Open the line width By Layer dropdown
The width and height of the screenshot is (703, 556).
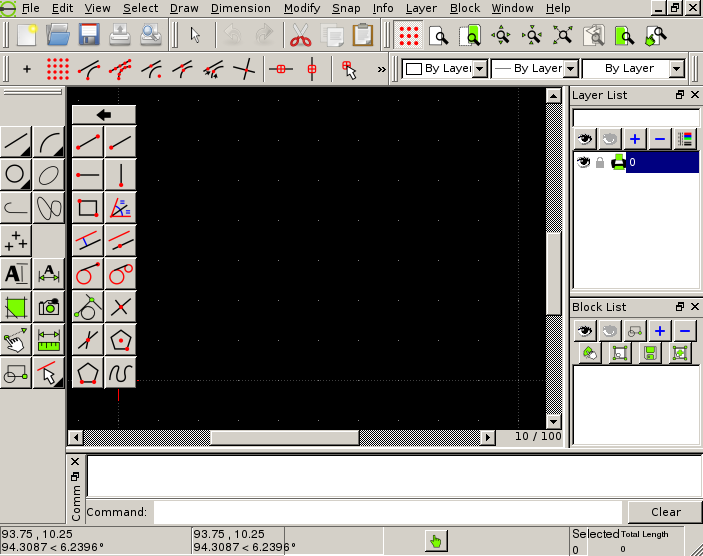click(x=534, y=69)
